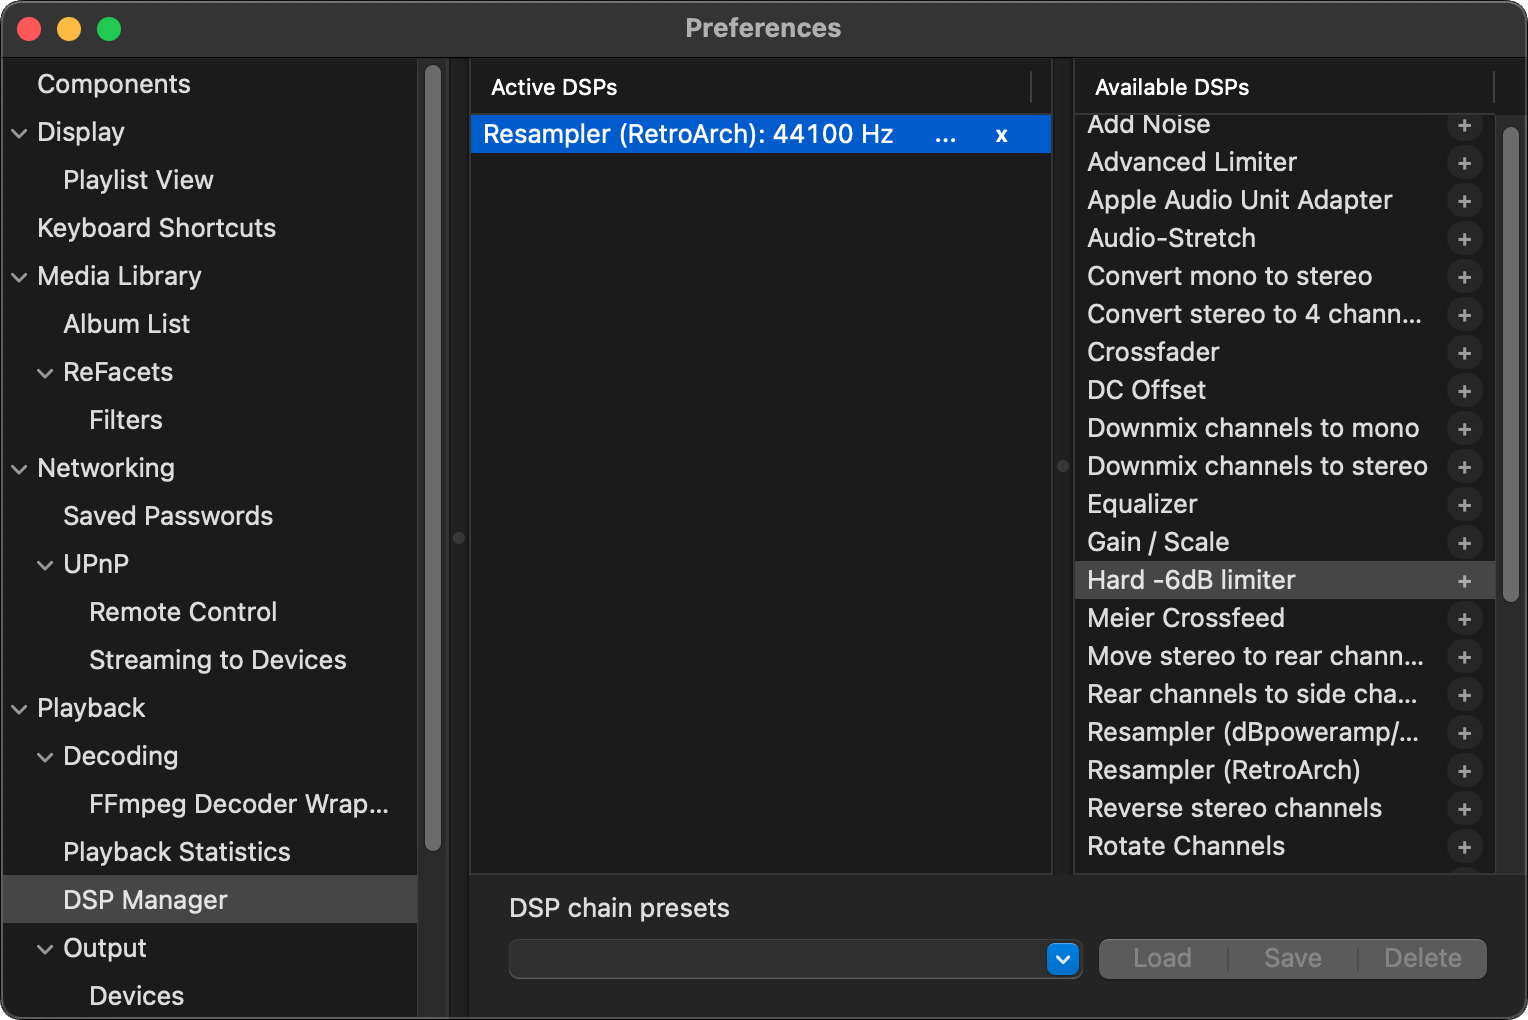Image resolution: width=1528 pixels, height=1020 pixels.
Task: Click the plus icon beside Reverse stereo channels
Action: point(1464,809)
